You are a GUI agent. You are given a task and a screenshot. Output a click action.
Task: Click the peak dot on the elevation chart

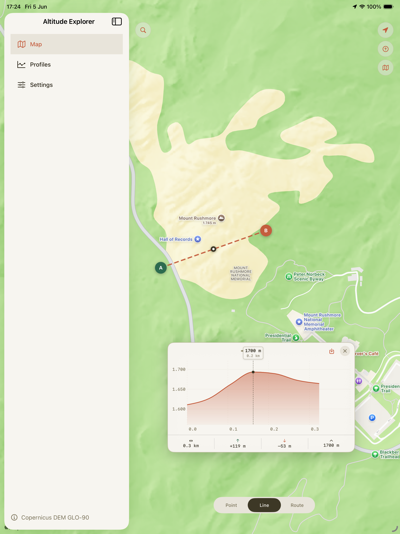point(253,372)
